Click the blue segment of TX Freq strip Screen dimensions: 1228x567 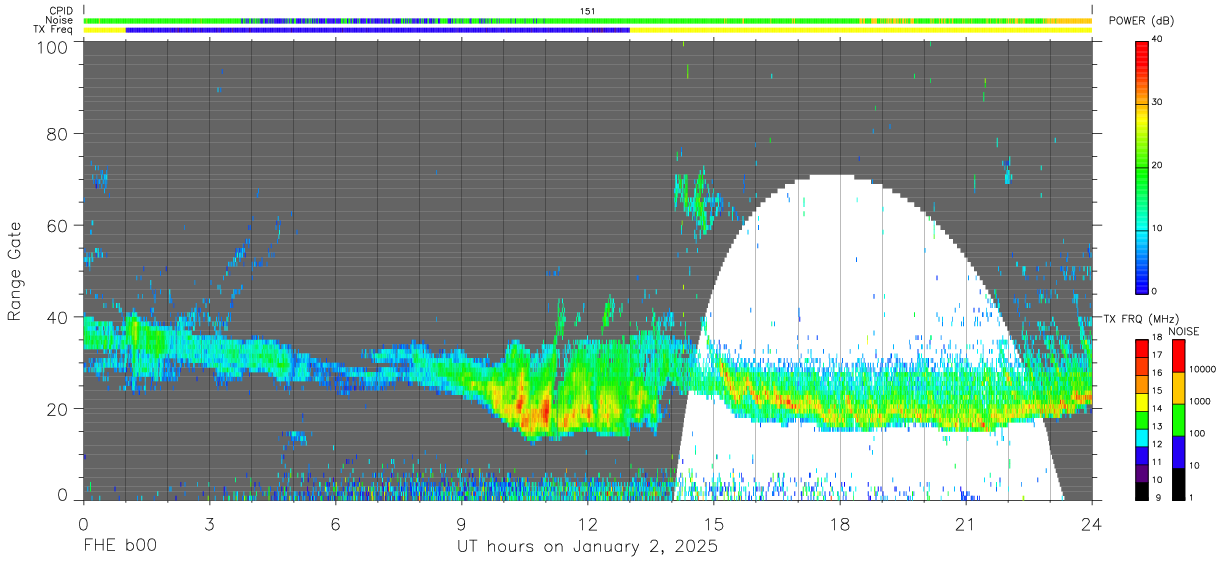(377, 30)
